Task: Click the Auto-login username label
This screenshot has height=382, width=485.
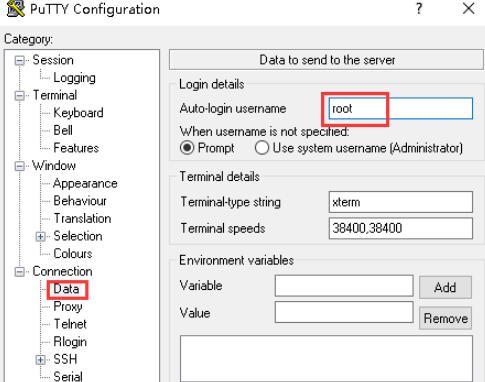Action: (x=233, y=109)
